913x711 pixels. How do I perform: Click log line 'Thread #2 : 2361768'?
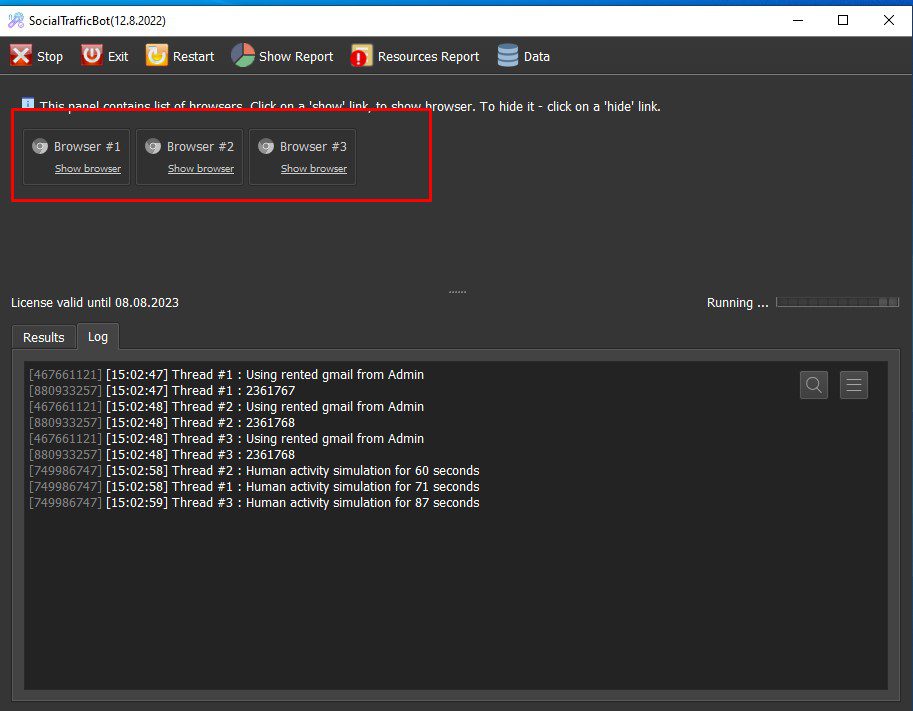tap(162, 423)
